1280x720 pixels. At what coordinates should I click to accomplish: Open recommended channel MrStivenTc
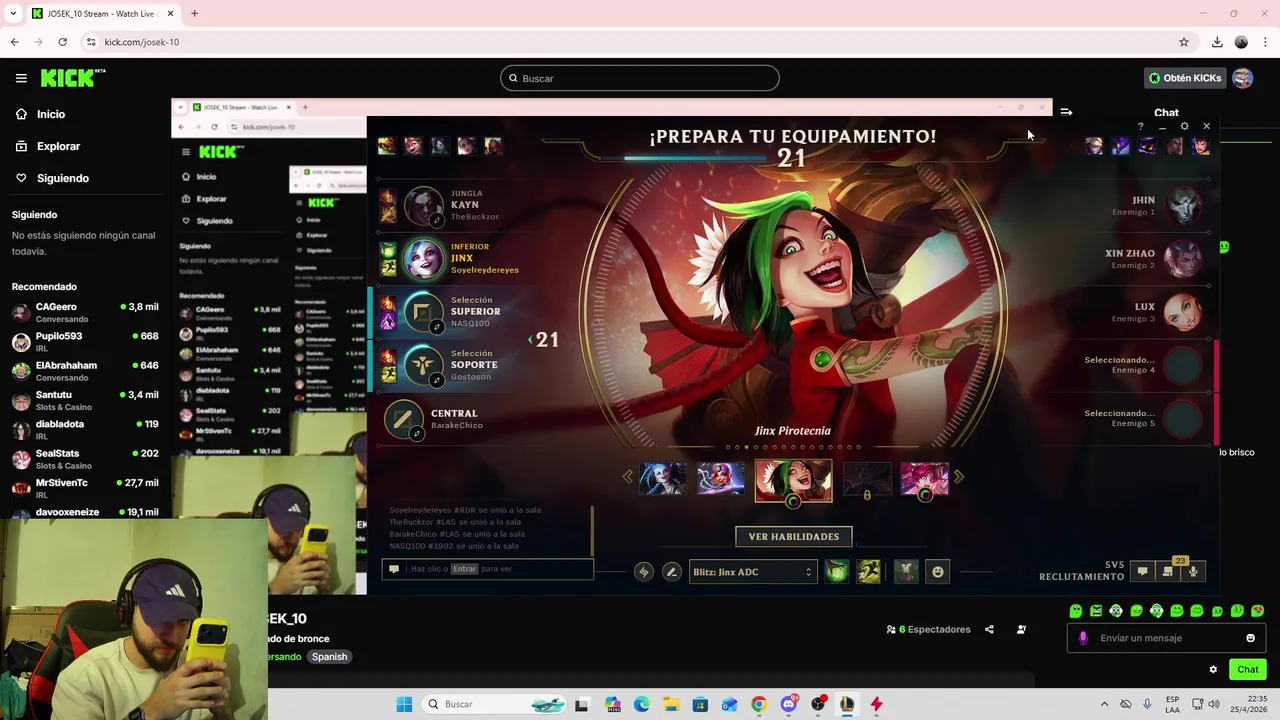click(85, 488)
